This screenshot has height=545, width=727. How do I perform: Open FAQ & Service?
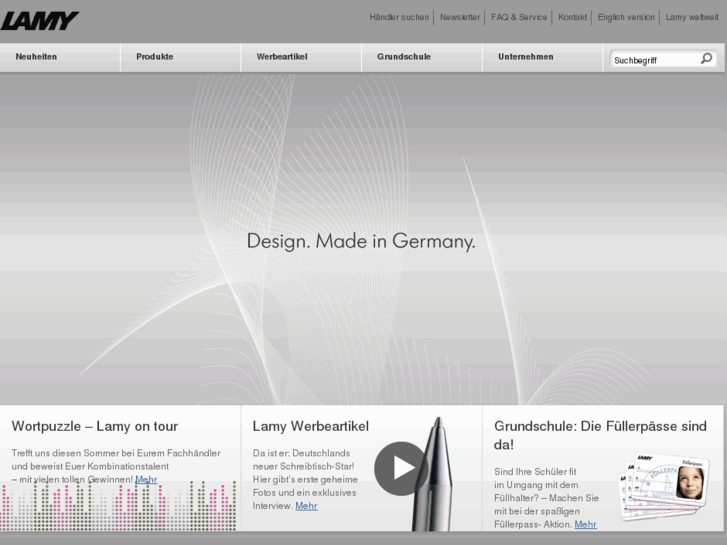[519, 17]
